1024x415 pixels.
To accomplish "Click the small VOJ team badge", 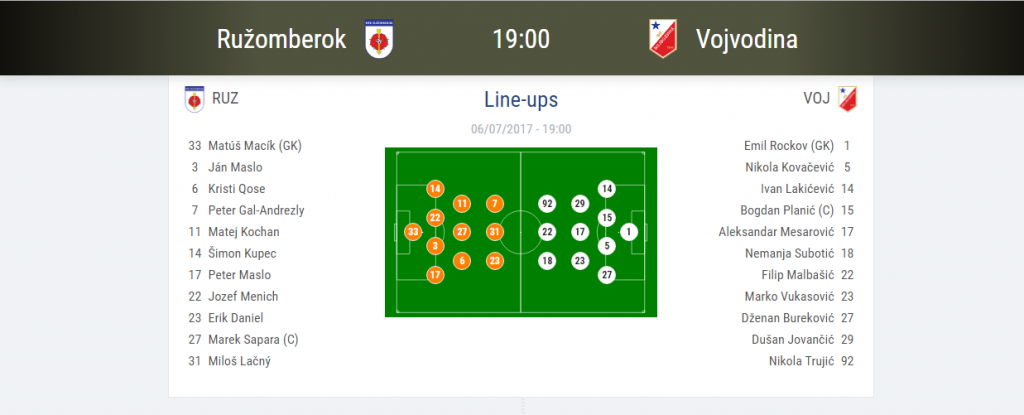I will tap(848, 99).
